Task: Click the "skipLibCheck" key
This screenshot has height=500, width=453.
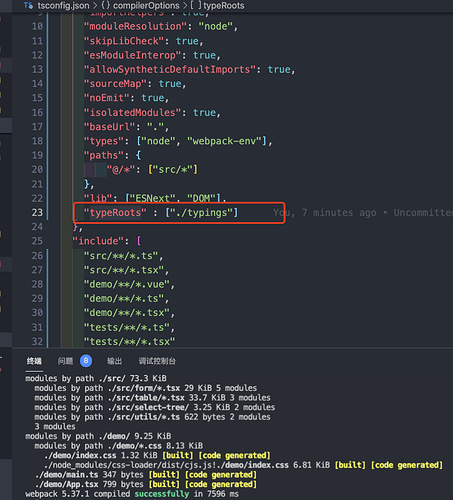Action: pyautogui.click(x=124, y=41)
